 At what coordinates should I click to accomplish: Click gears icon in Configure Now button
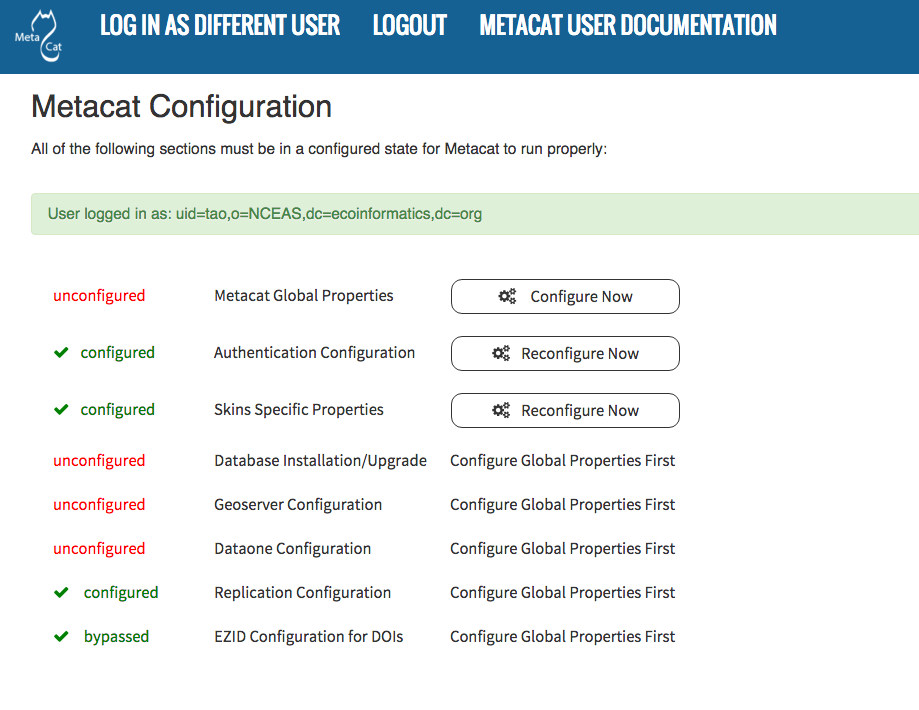[x=507, y=297]
